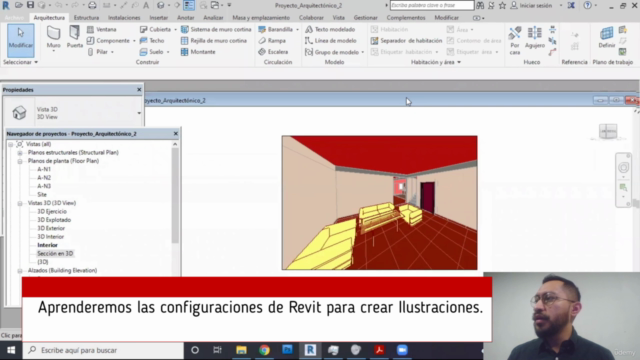Switch to the Anotar tab
This screenshot has height=360, width=640.
(x=186, y=18)
